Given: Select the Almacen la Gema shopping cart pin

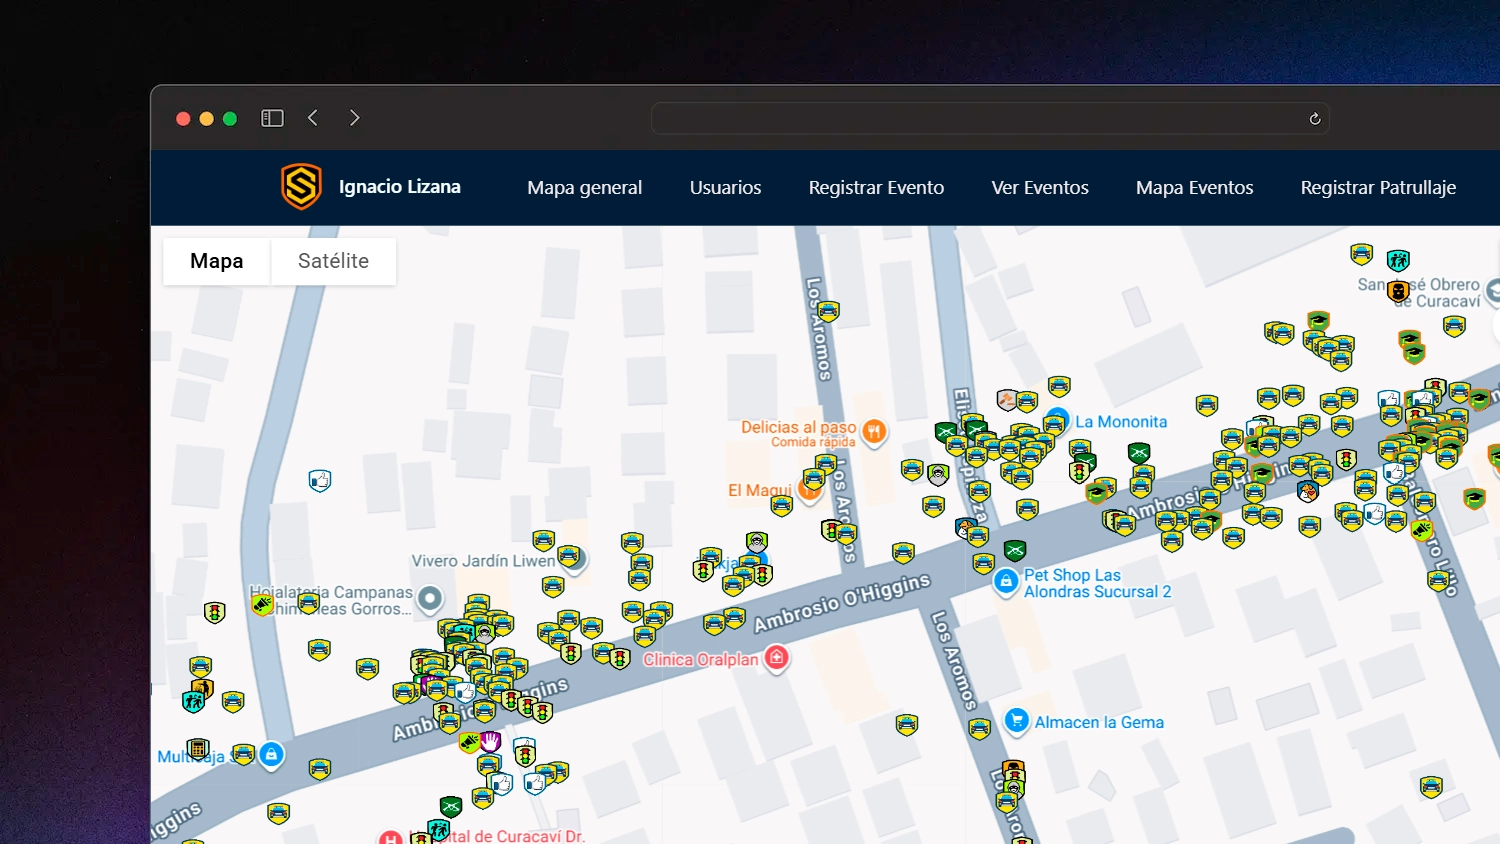Looking at the screenshot, I should click(x=1017, y=721).
